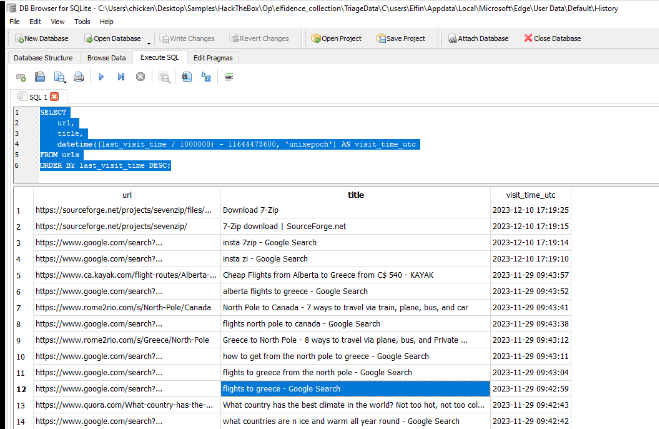Screen dimensions: 659x429
Task: Select the 'flights north pole to canada' cell
Action: pos(356,324)
